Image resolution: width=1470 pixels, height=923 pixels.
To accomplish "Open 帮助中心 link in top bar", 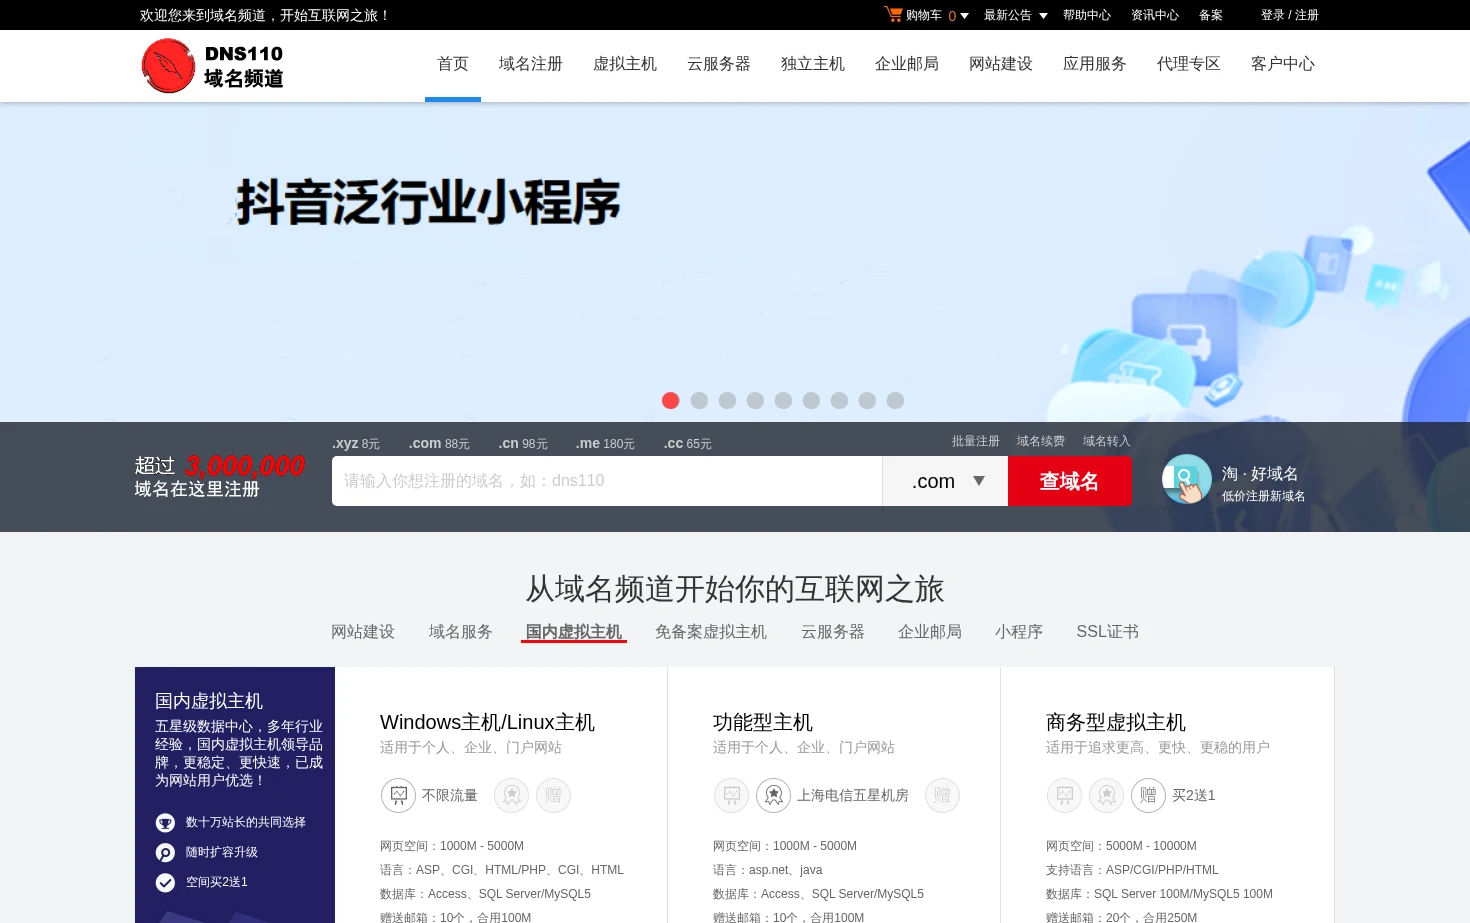I will point(1087,15).
